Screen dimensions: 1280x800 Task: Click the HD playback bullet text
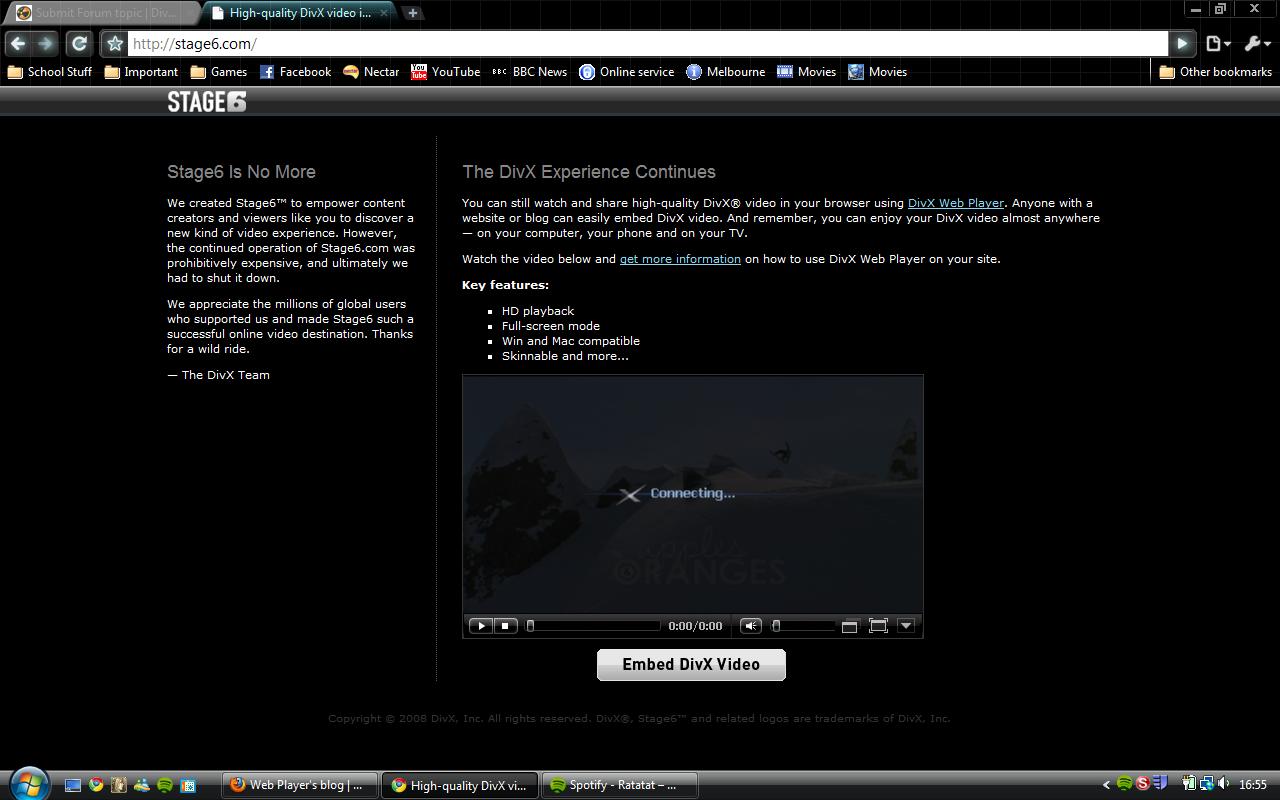pos(538,311)
